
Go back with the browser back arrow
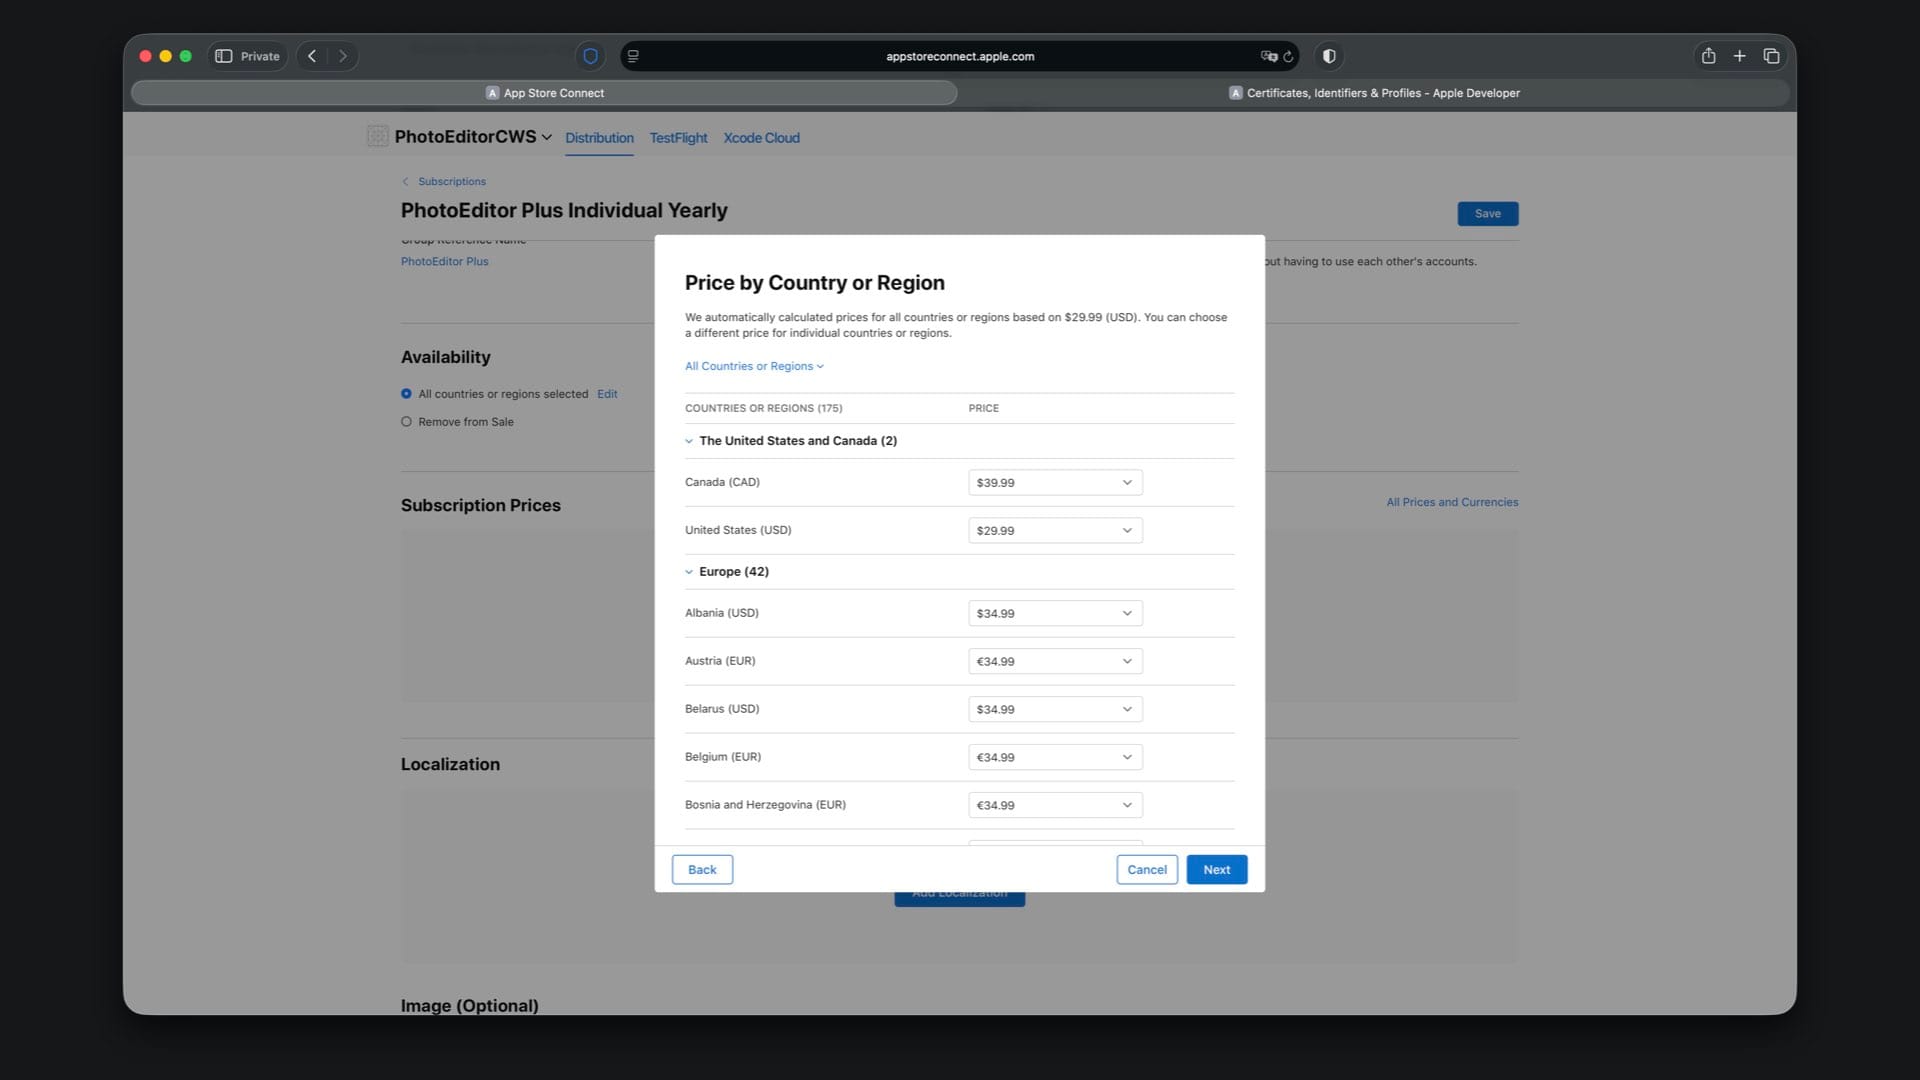click(312, 56)
